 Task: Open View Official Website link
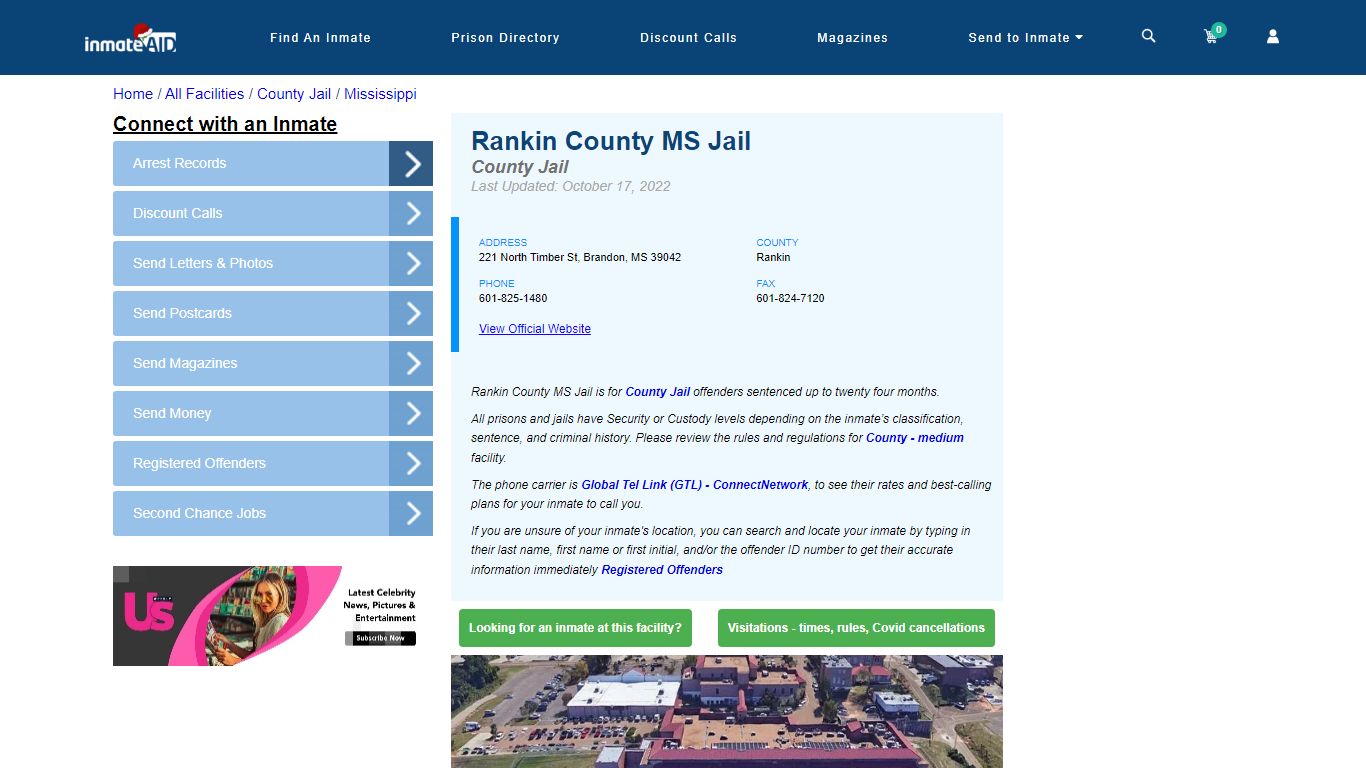coord(535,329)
